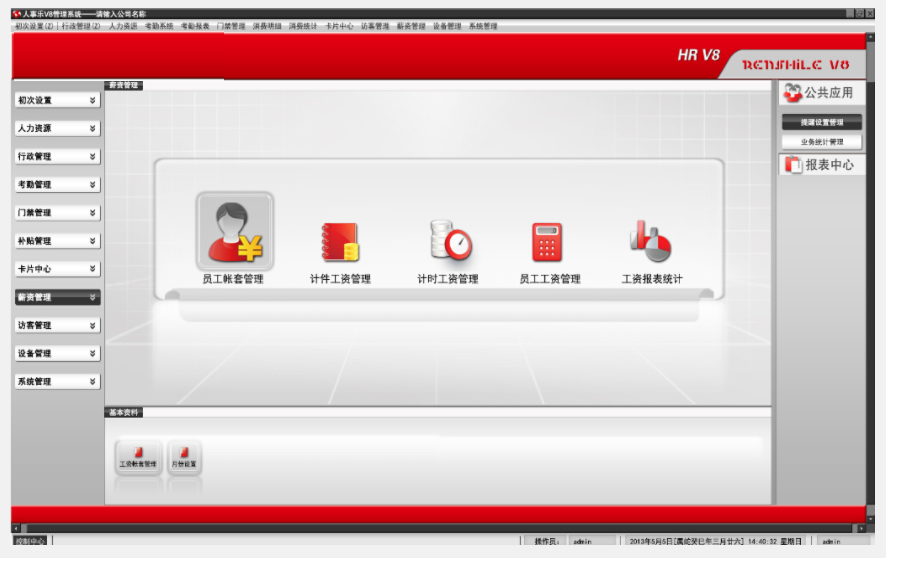Screen dimensions: 897x562
Task: Open 工资报表统计 chart icon
Action: 651,241
